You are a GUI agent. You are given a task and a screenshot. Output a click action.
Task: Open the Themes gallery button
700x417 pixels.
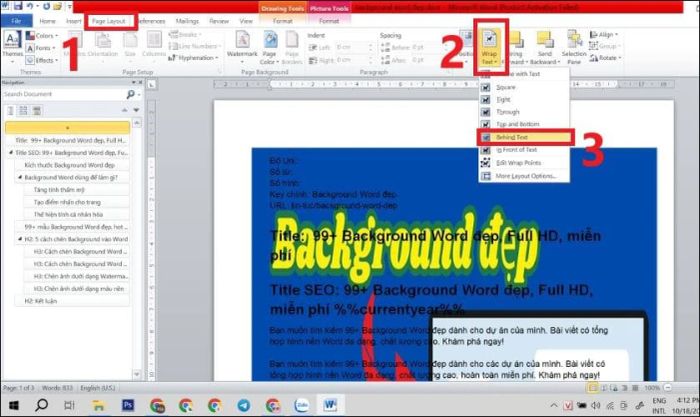tap(12, 45)
